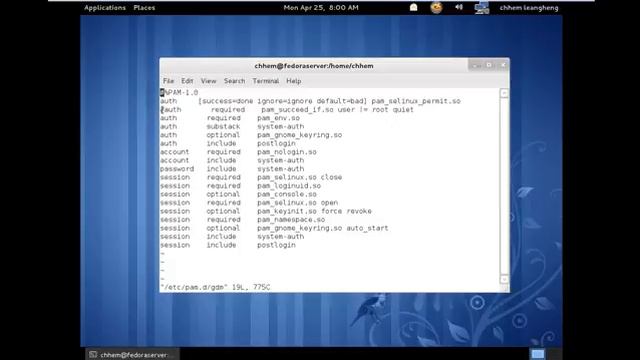640x360 pixels.
Task: Maximize the terminal window
Action: click(x=489, y=65)
